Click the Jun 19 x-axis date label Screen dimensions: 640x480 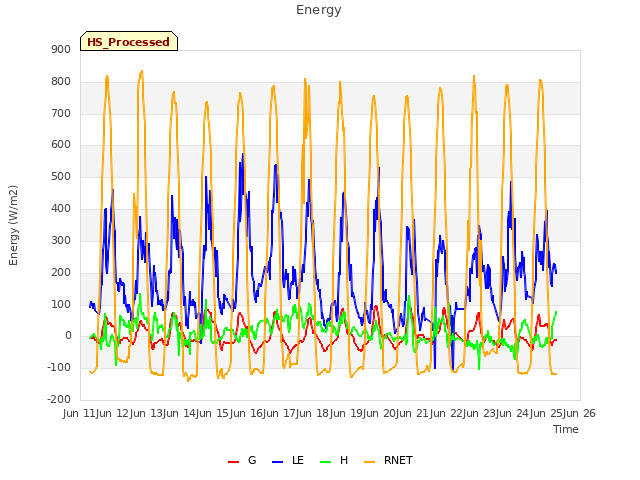(x=347, y=413)
